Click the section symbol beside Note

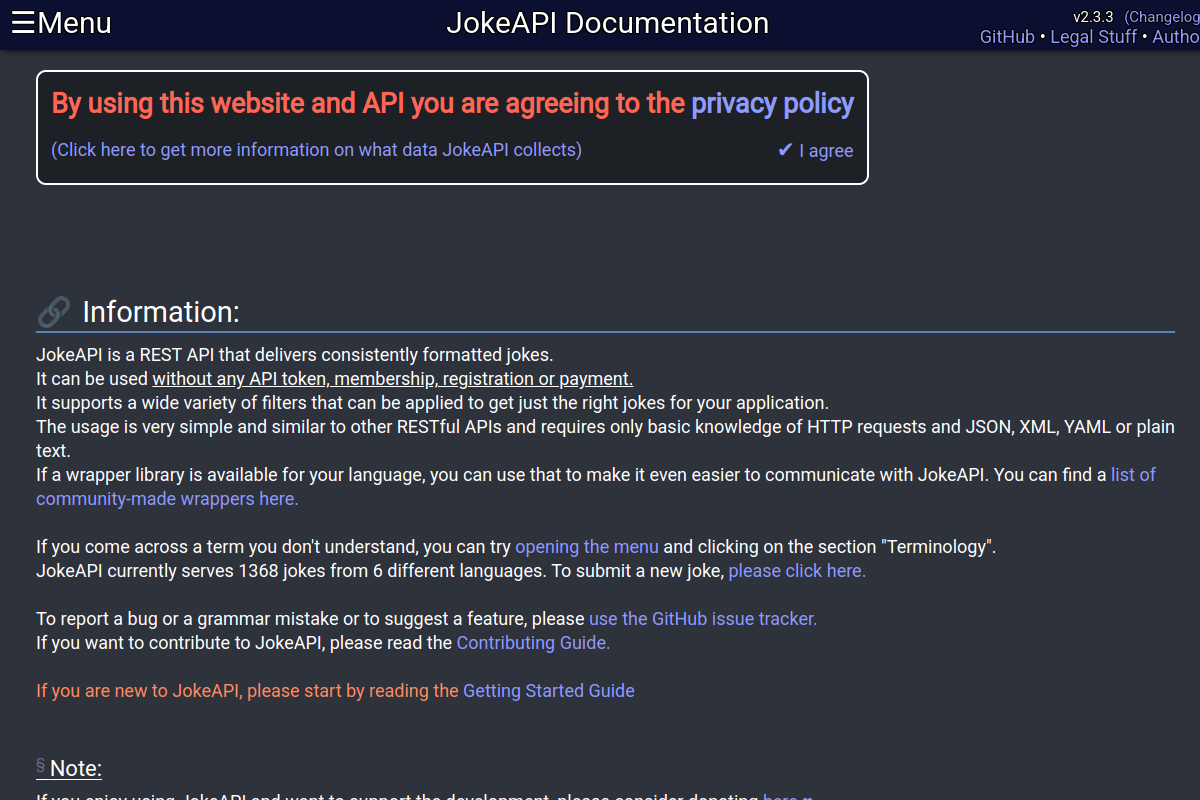click(x=41, y=766)
